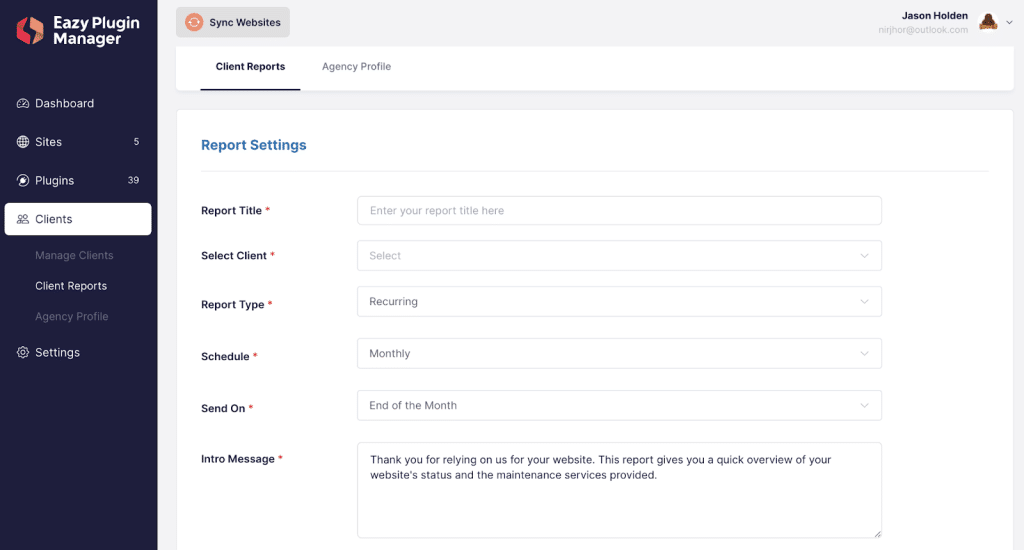Open the Report Type dropdown
Viewport: 1024px width, 550px height.
(x=619, y=301)
